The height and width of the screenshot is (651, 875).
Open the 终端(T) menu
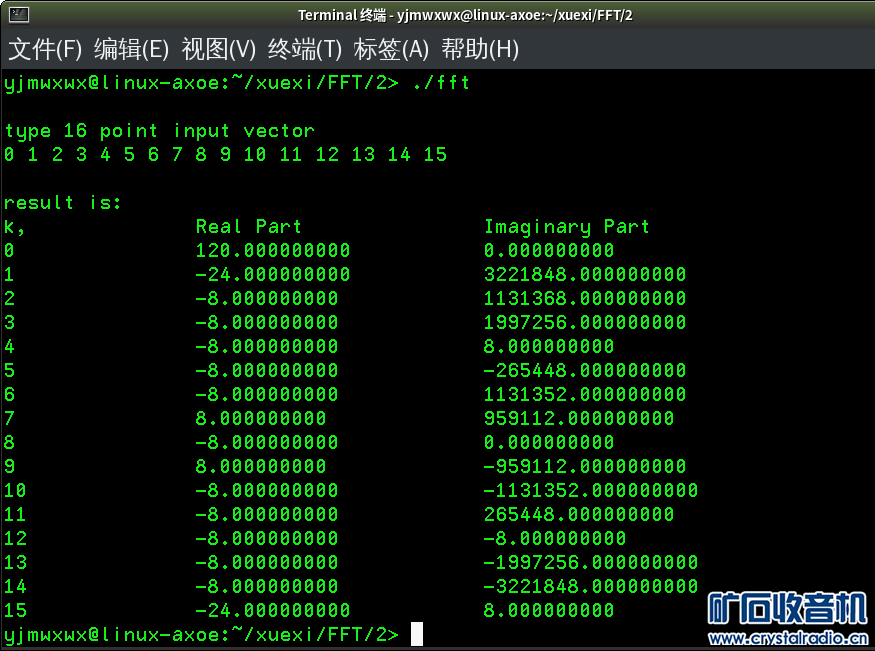[305, 49]
